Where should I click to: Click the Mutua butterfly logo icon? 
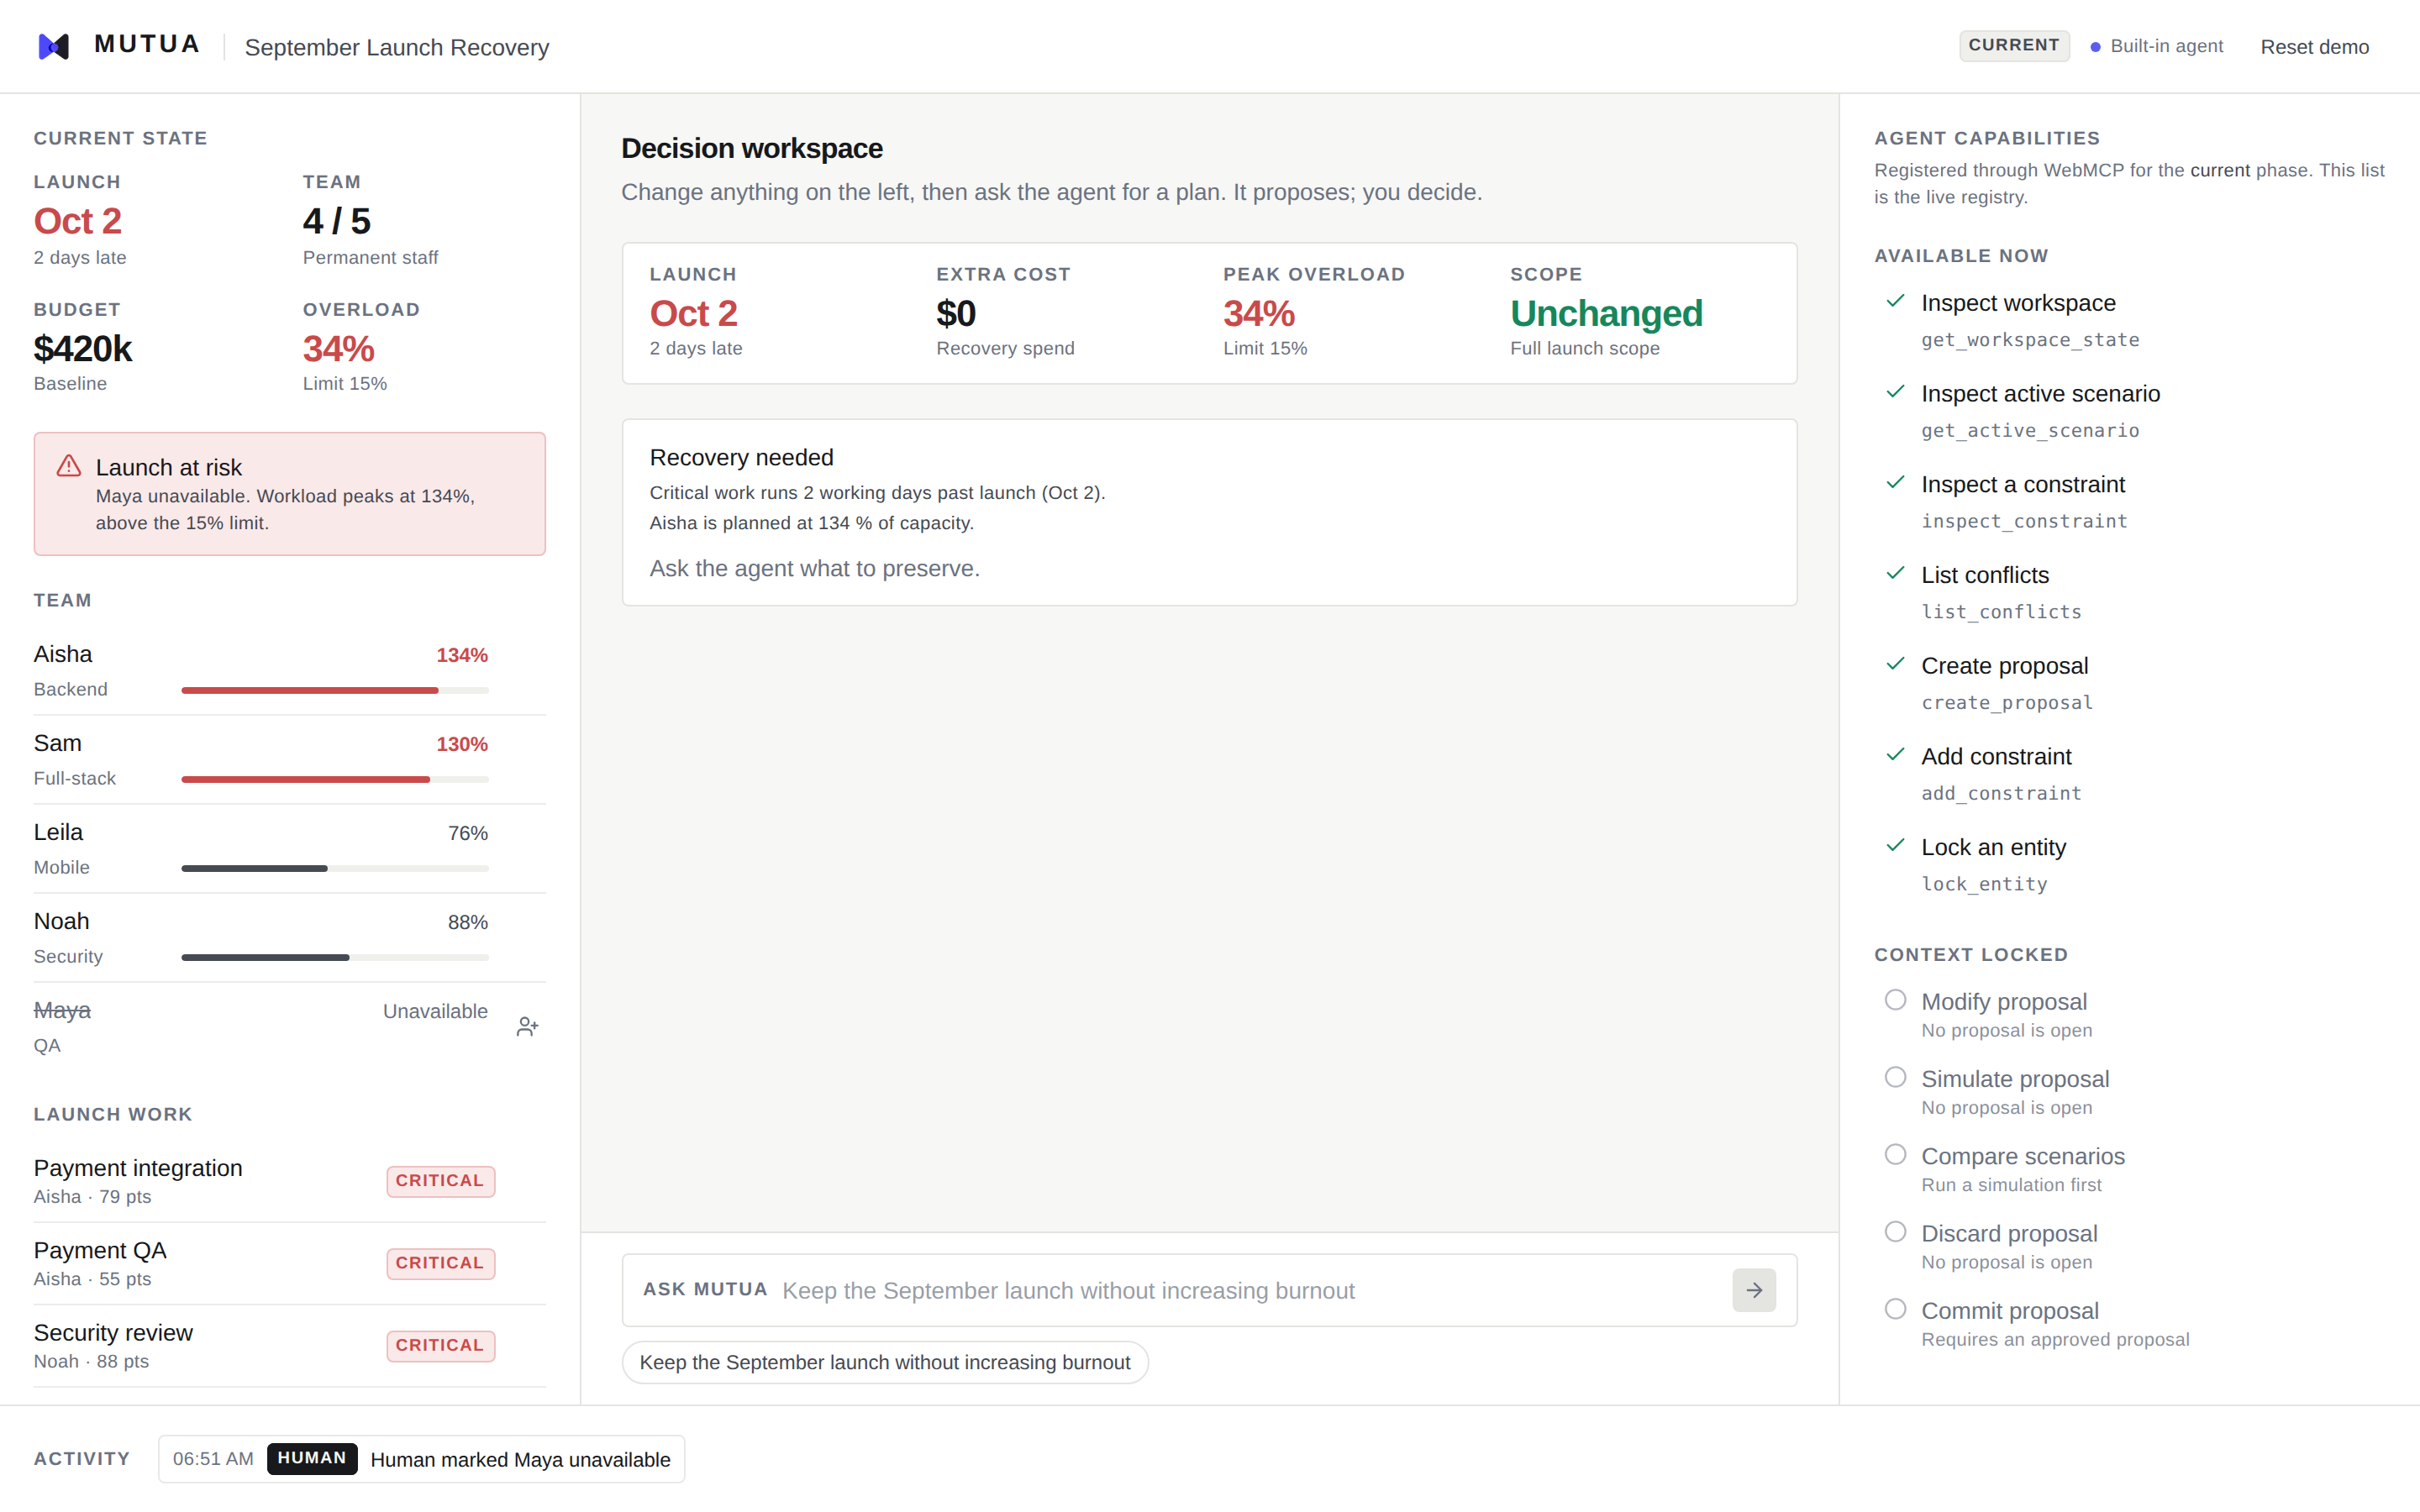click(x=53, y=46)
